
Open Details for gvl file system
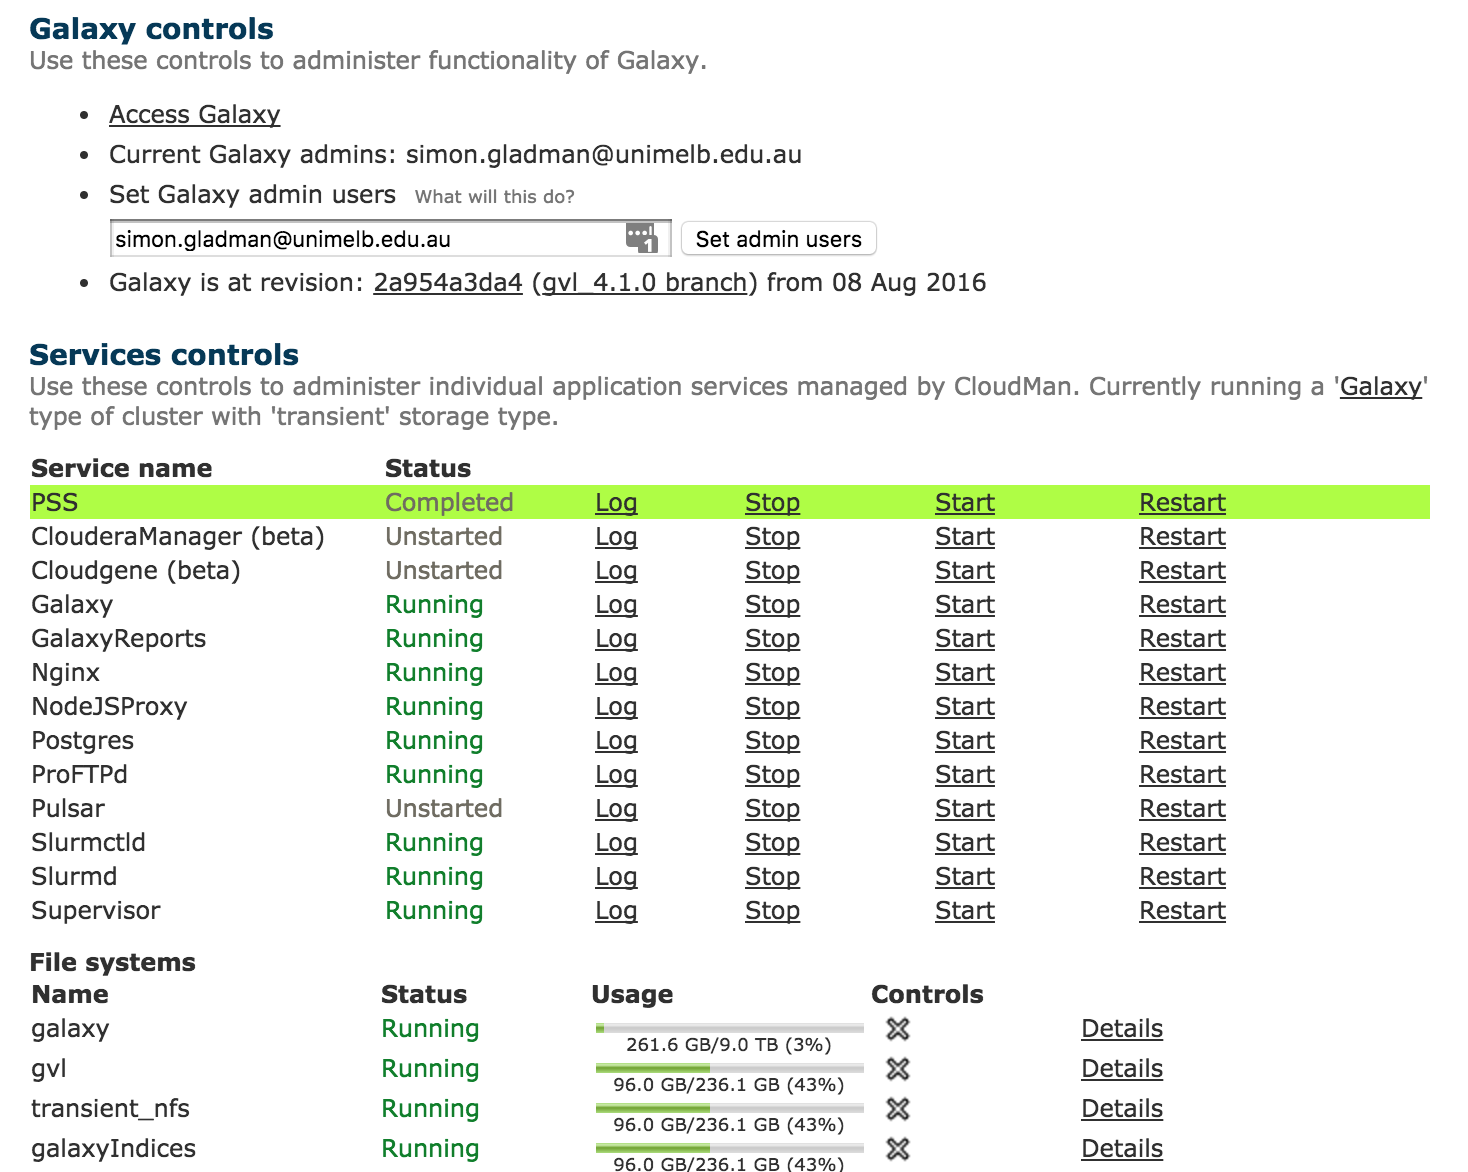(1122, 1069)
